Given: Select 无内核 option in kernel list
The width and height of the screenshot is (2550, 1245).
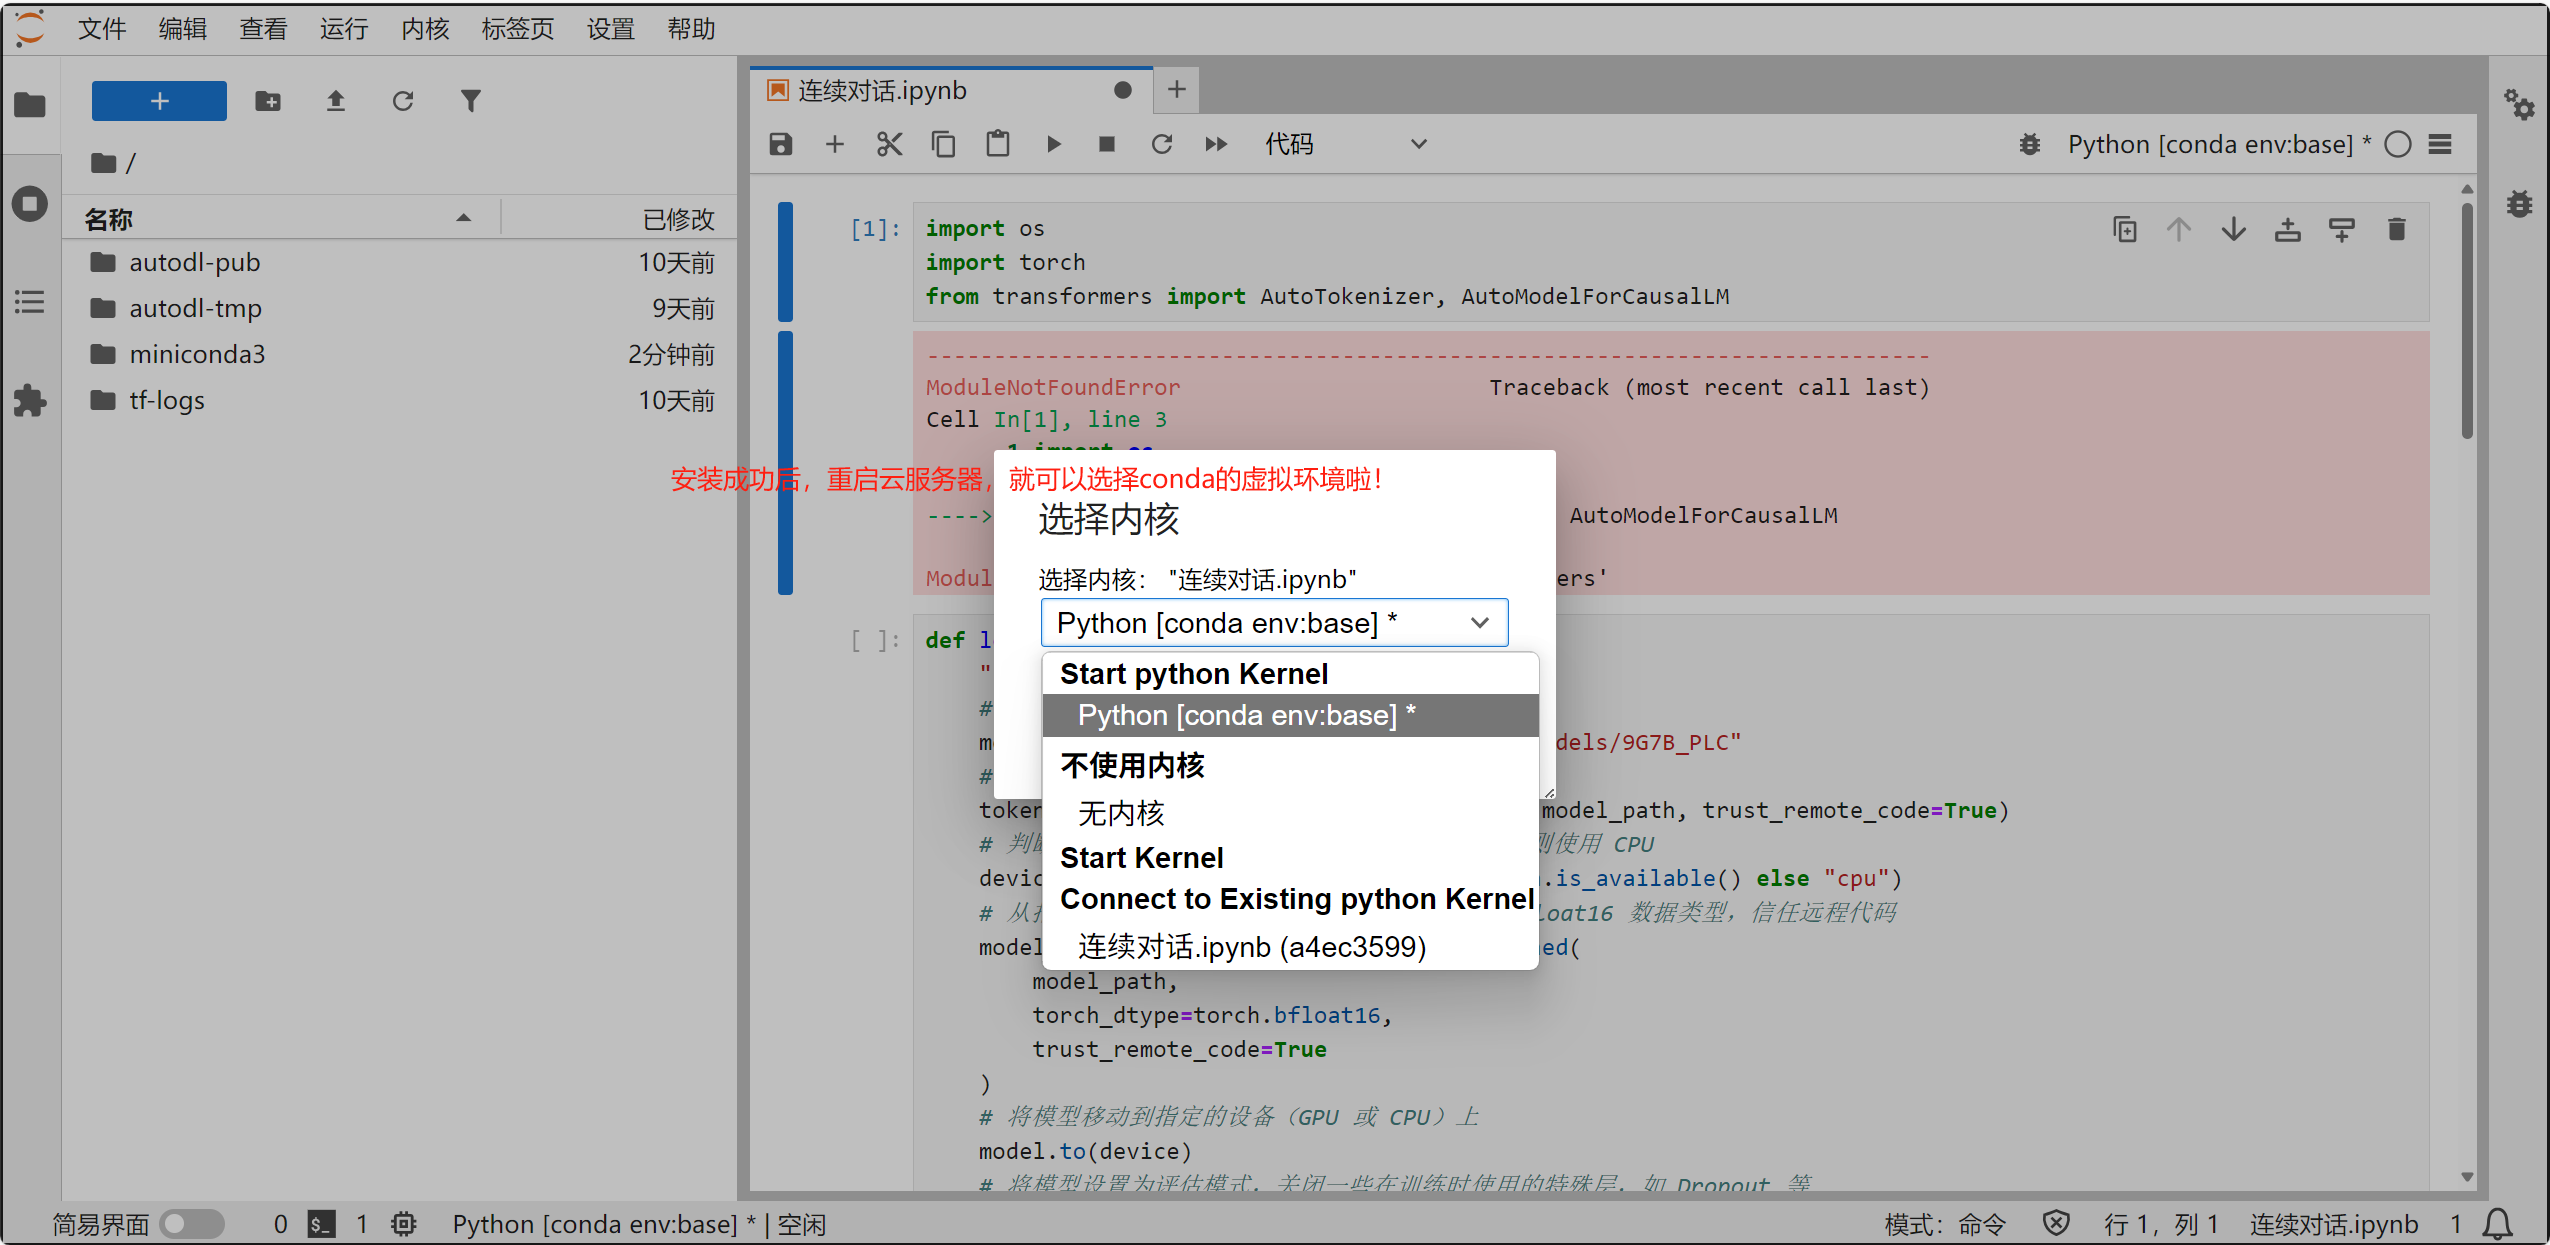Looking at the screenshot, I should click(x=1121, y=813).
